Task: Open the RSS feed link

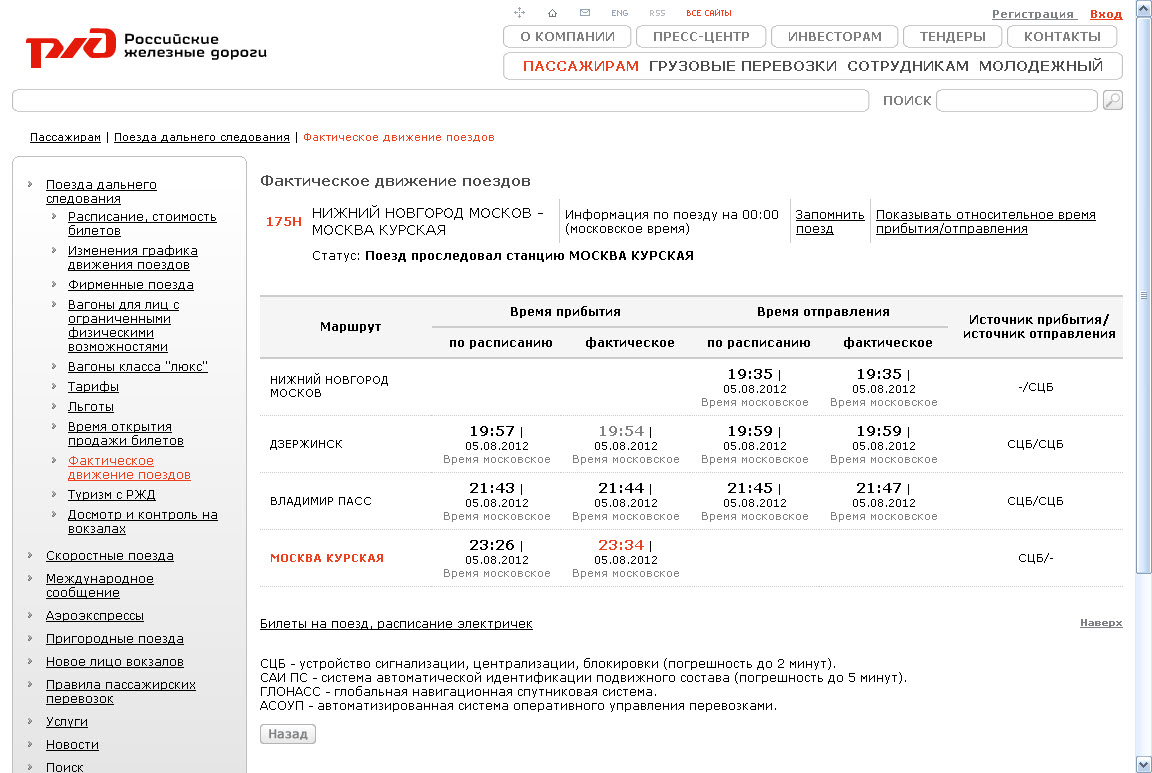Action: click(x=657, y=13)
